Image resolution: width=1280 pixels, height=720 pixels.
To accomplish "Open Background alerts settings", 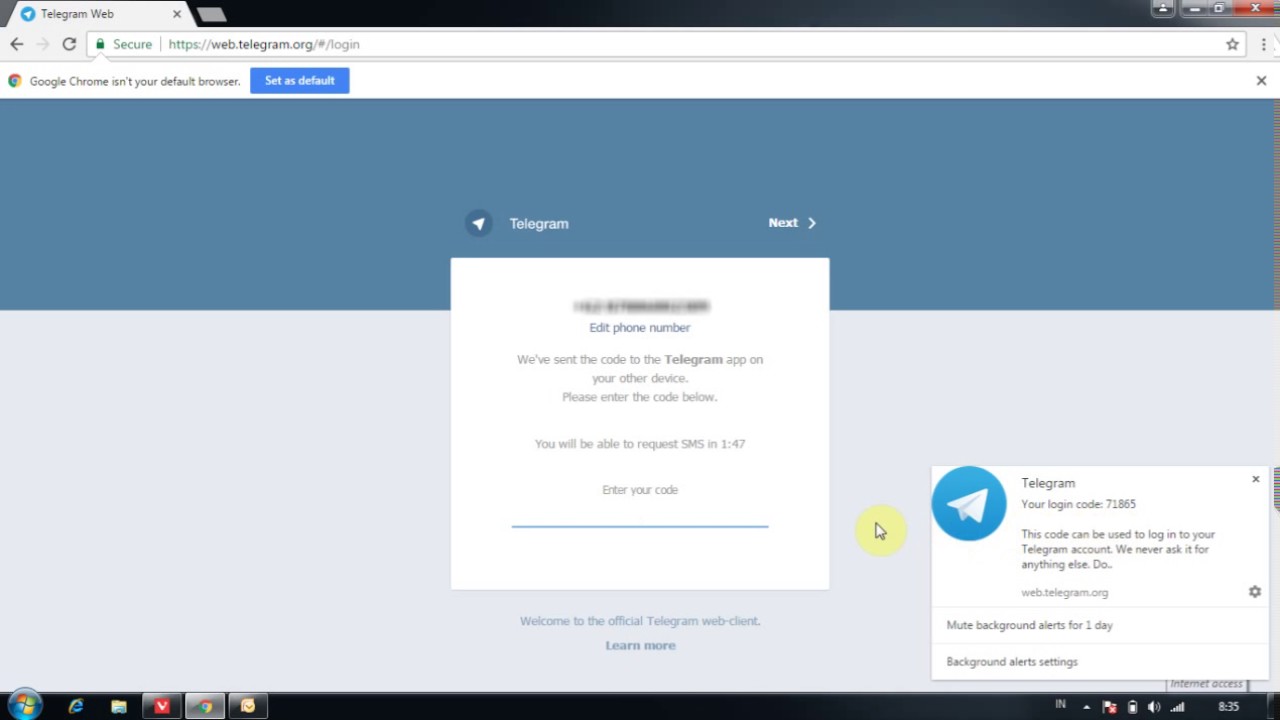I will [1012, 662].
